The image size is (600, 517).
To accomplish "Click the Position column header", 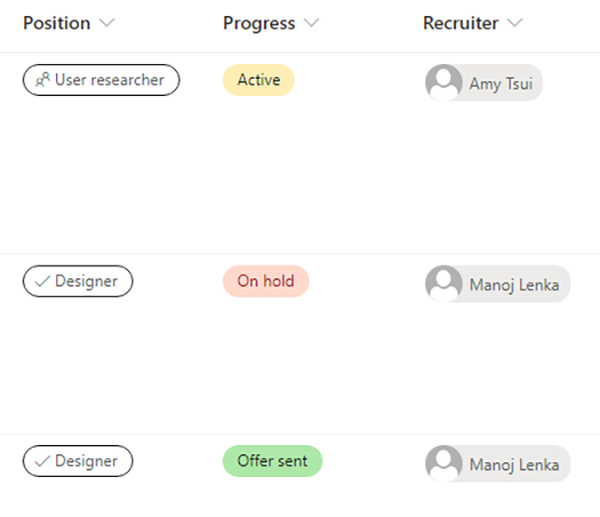I will (x=57, y=23).
